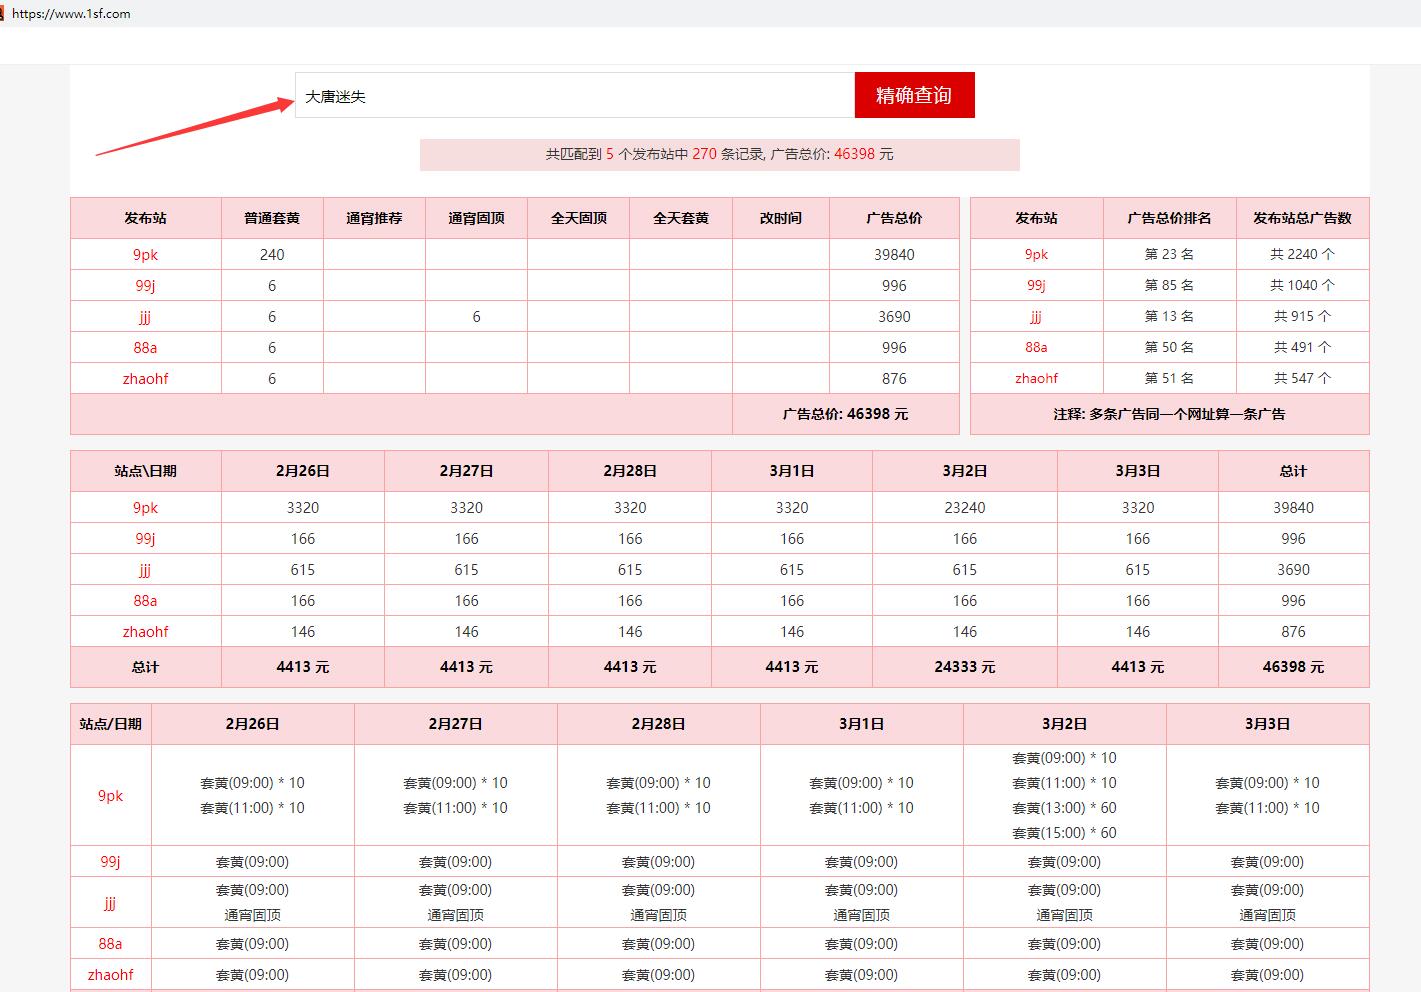Click the 通宵固顶 entry under jjj row
Viewport: 1421px width, 992px height.
point(253,913)
